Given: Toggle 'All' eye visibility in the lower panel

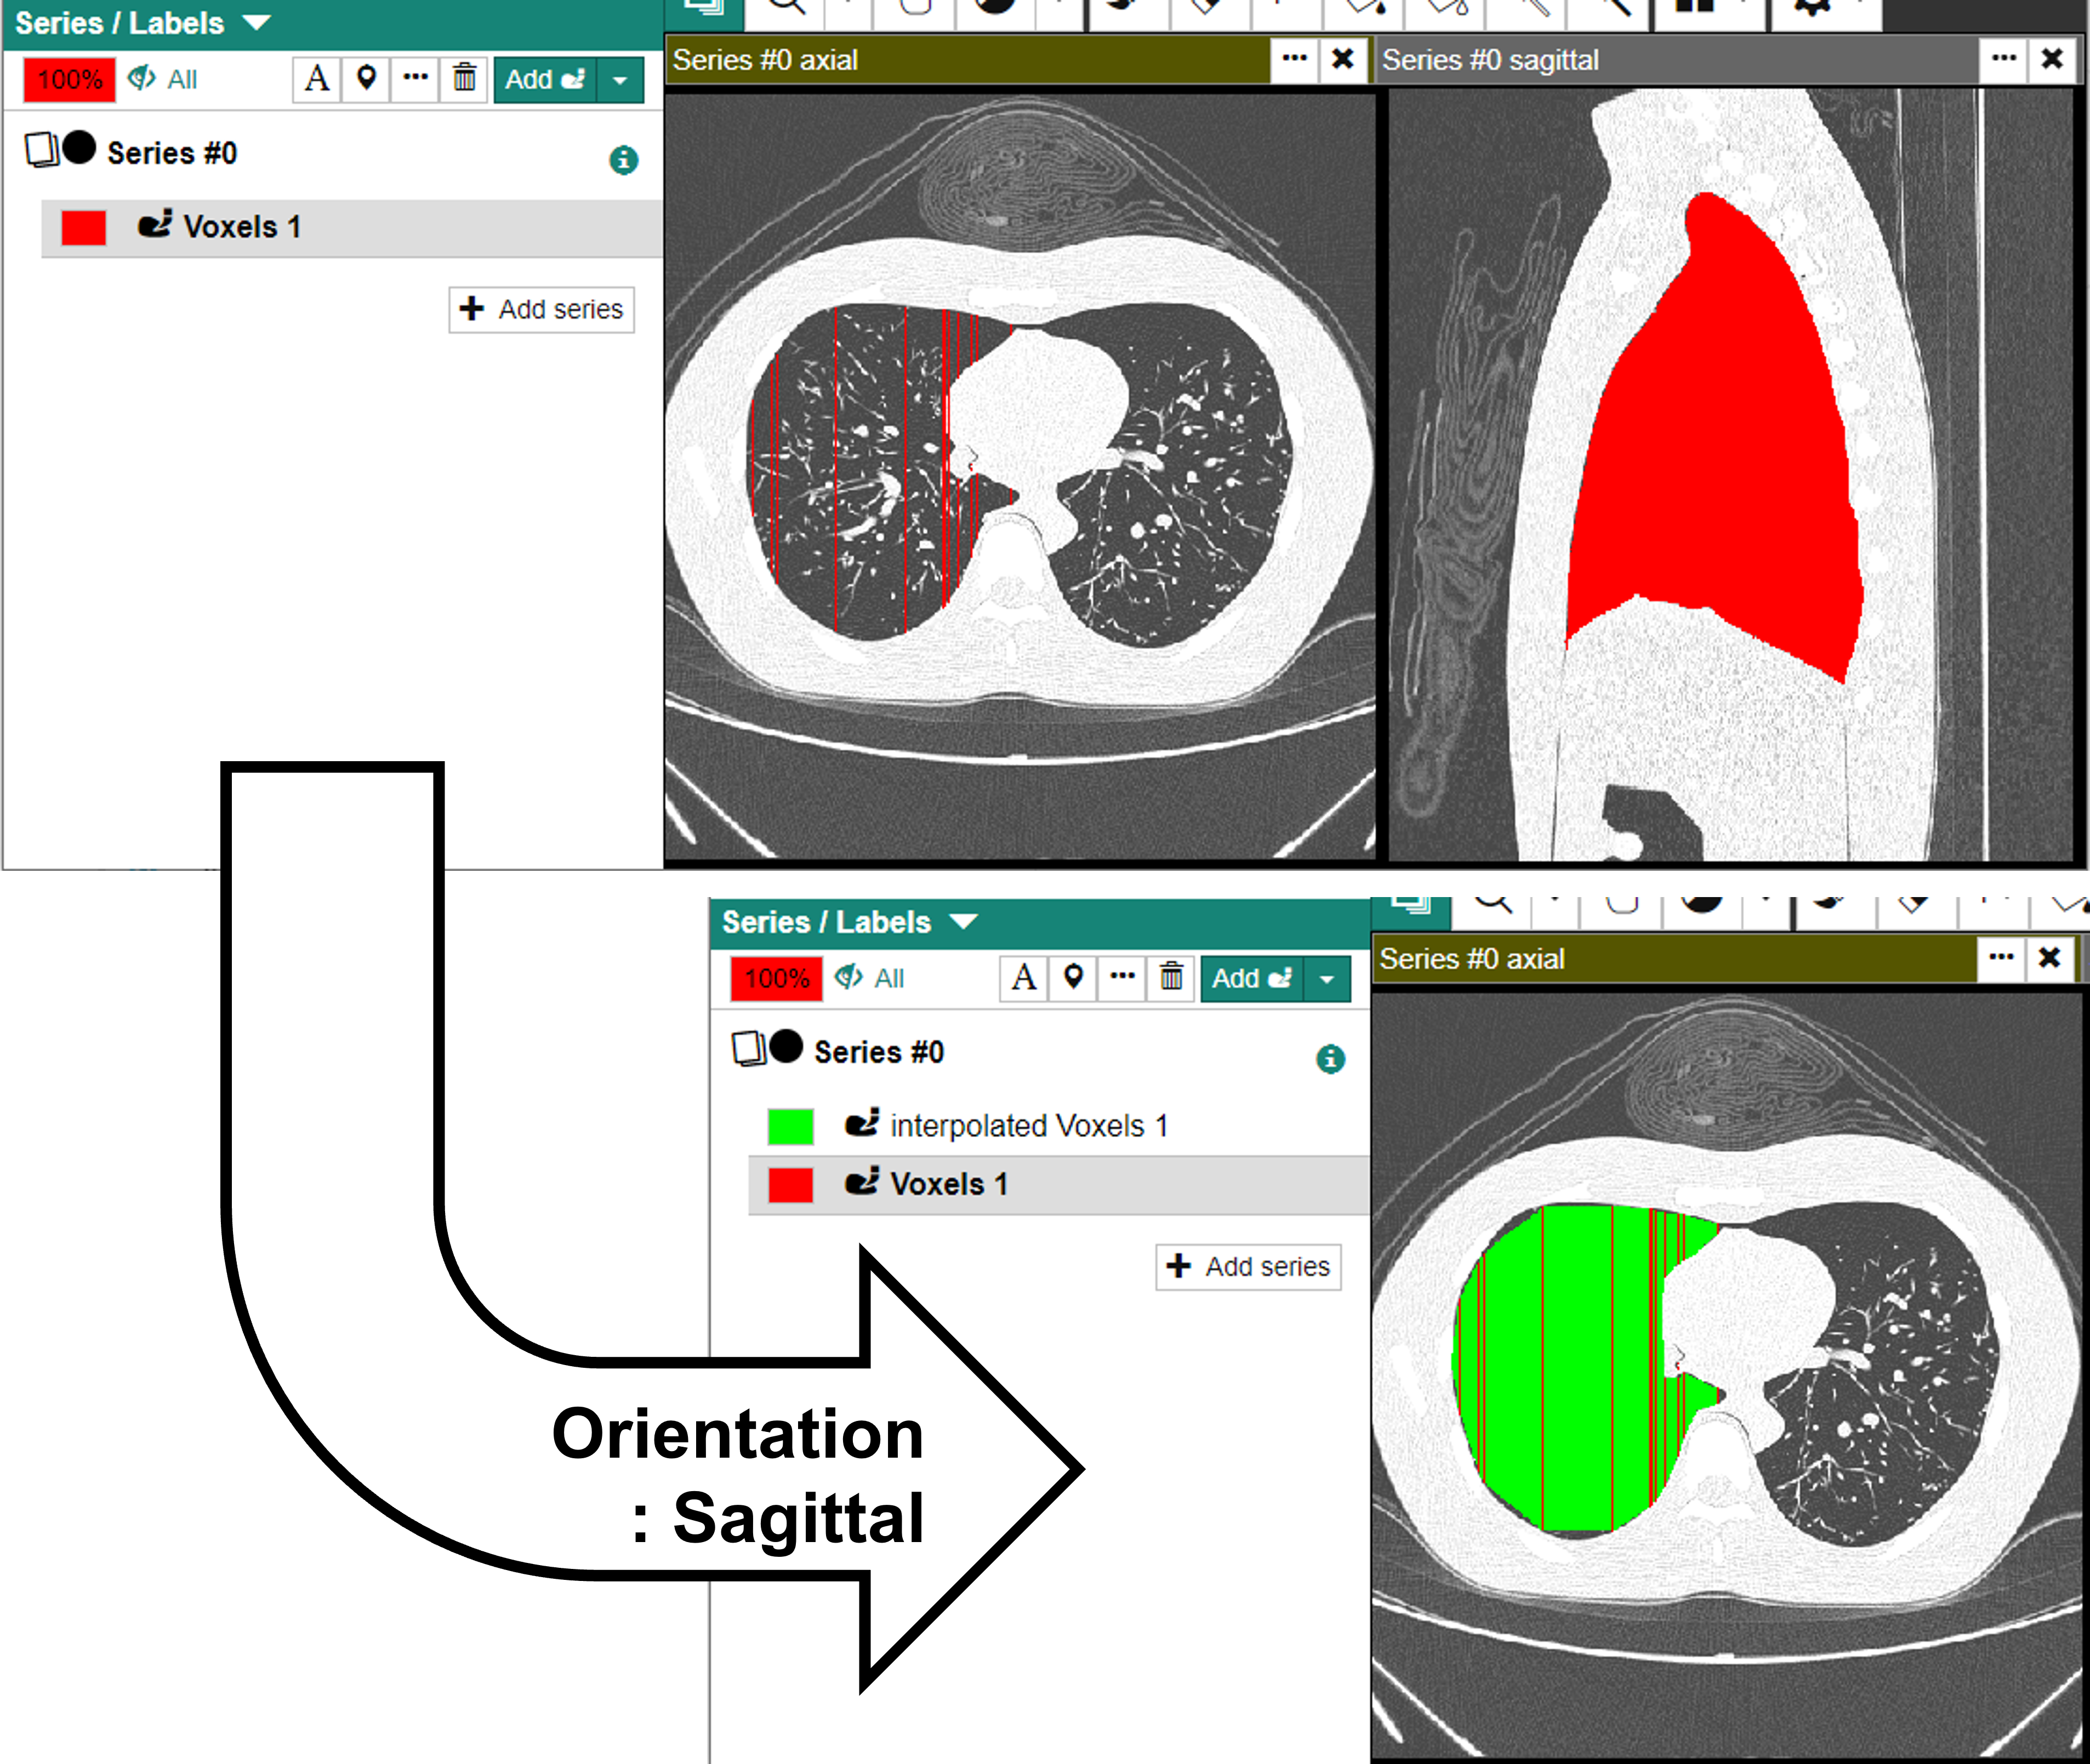Looking at the screenshot, I should [x=870, y=977].
